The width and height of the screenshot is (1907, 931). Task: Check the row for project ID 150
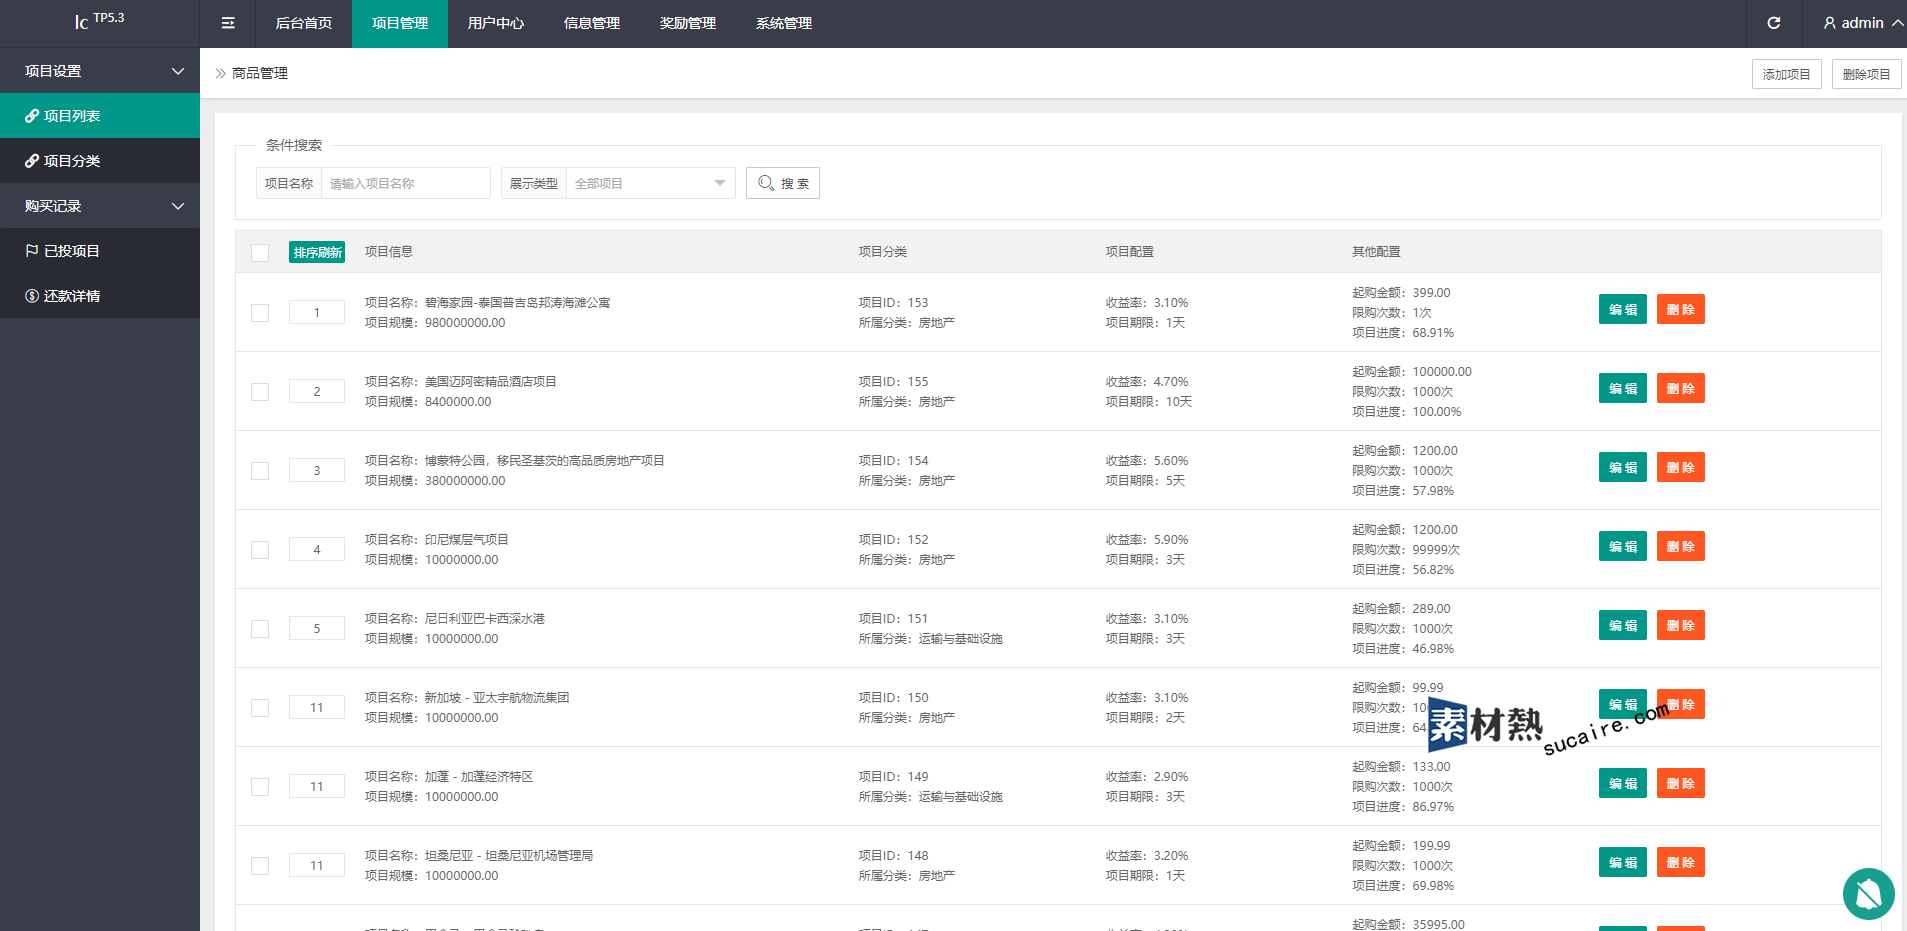[x=260, y=708]
